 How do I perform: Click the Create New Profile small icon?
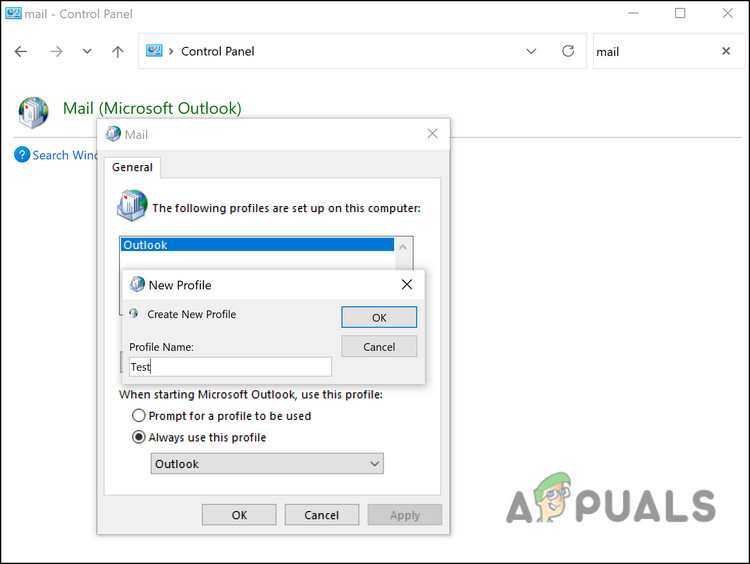pos(133,313)
